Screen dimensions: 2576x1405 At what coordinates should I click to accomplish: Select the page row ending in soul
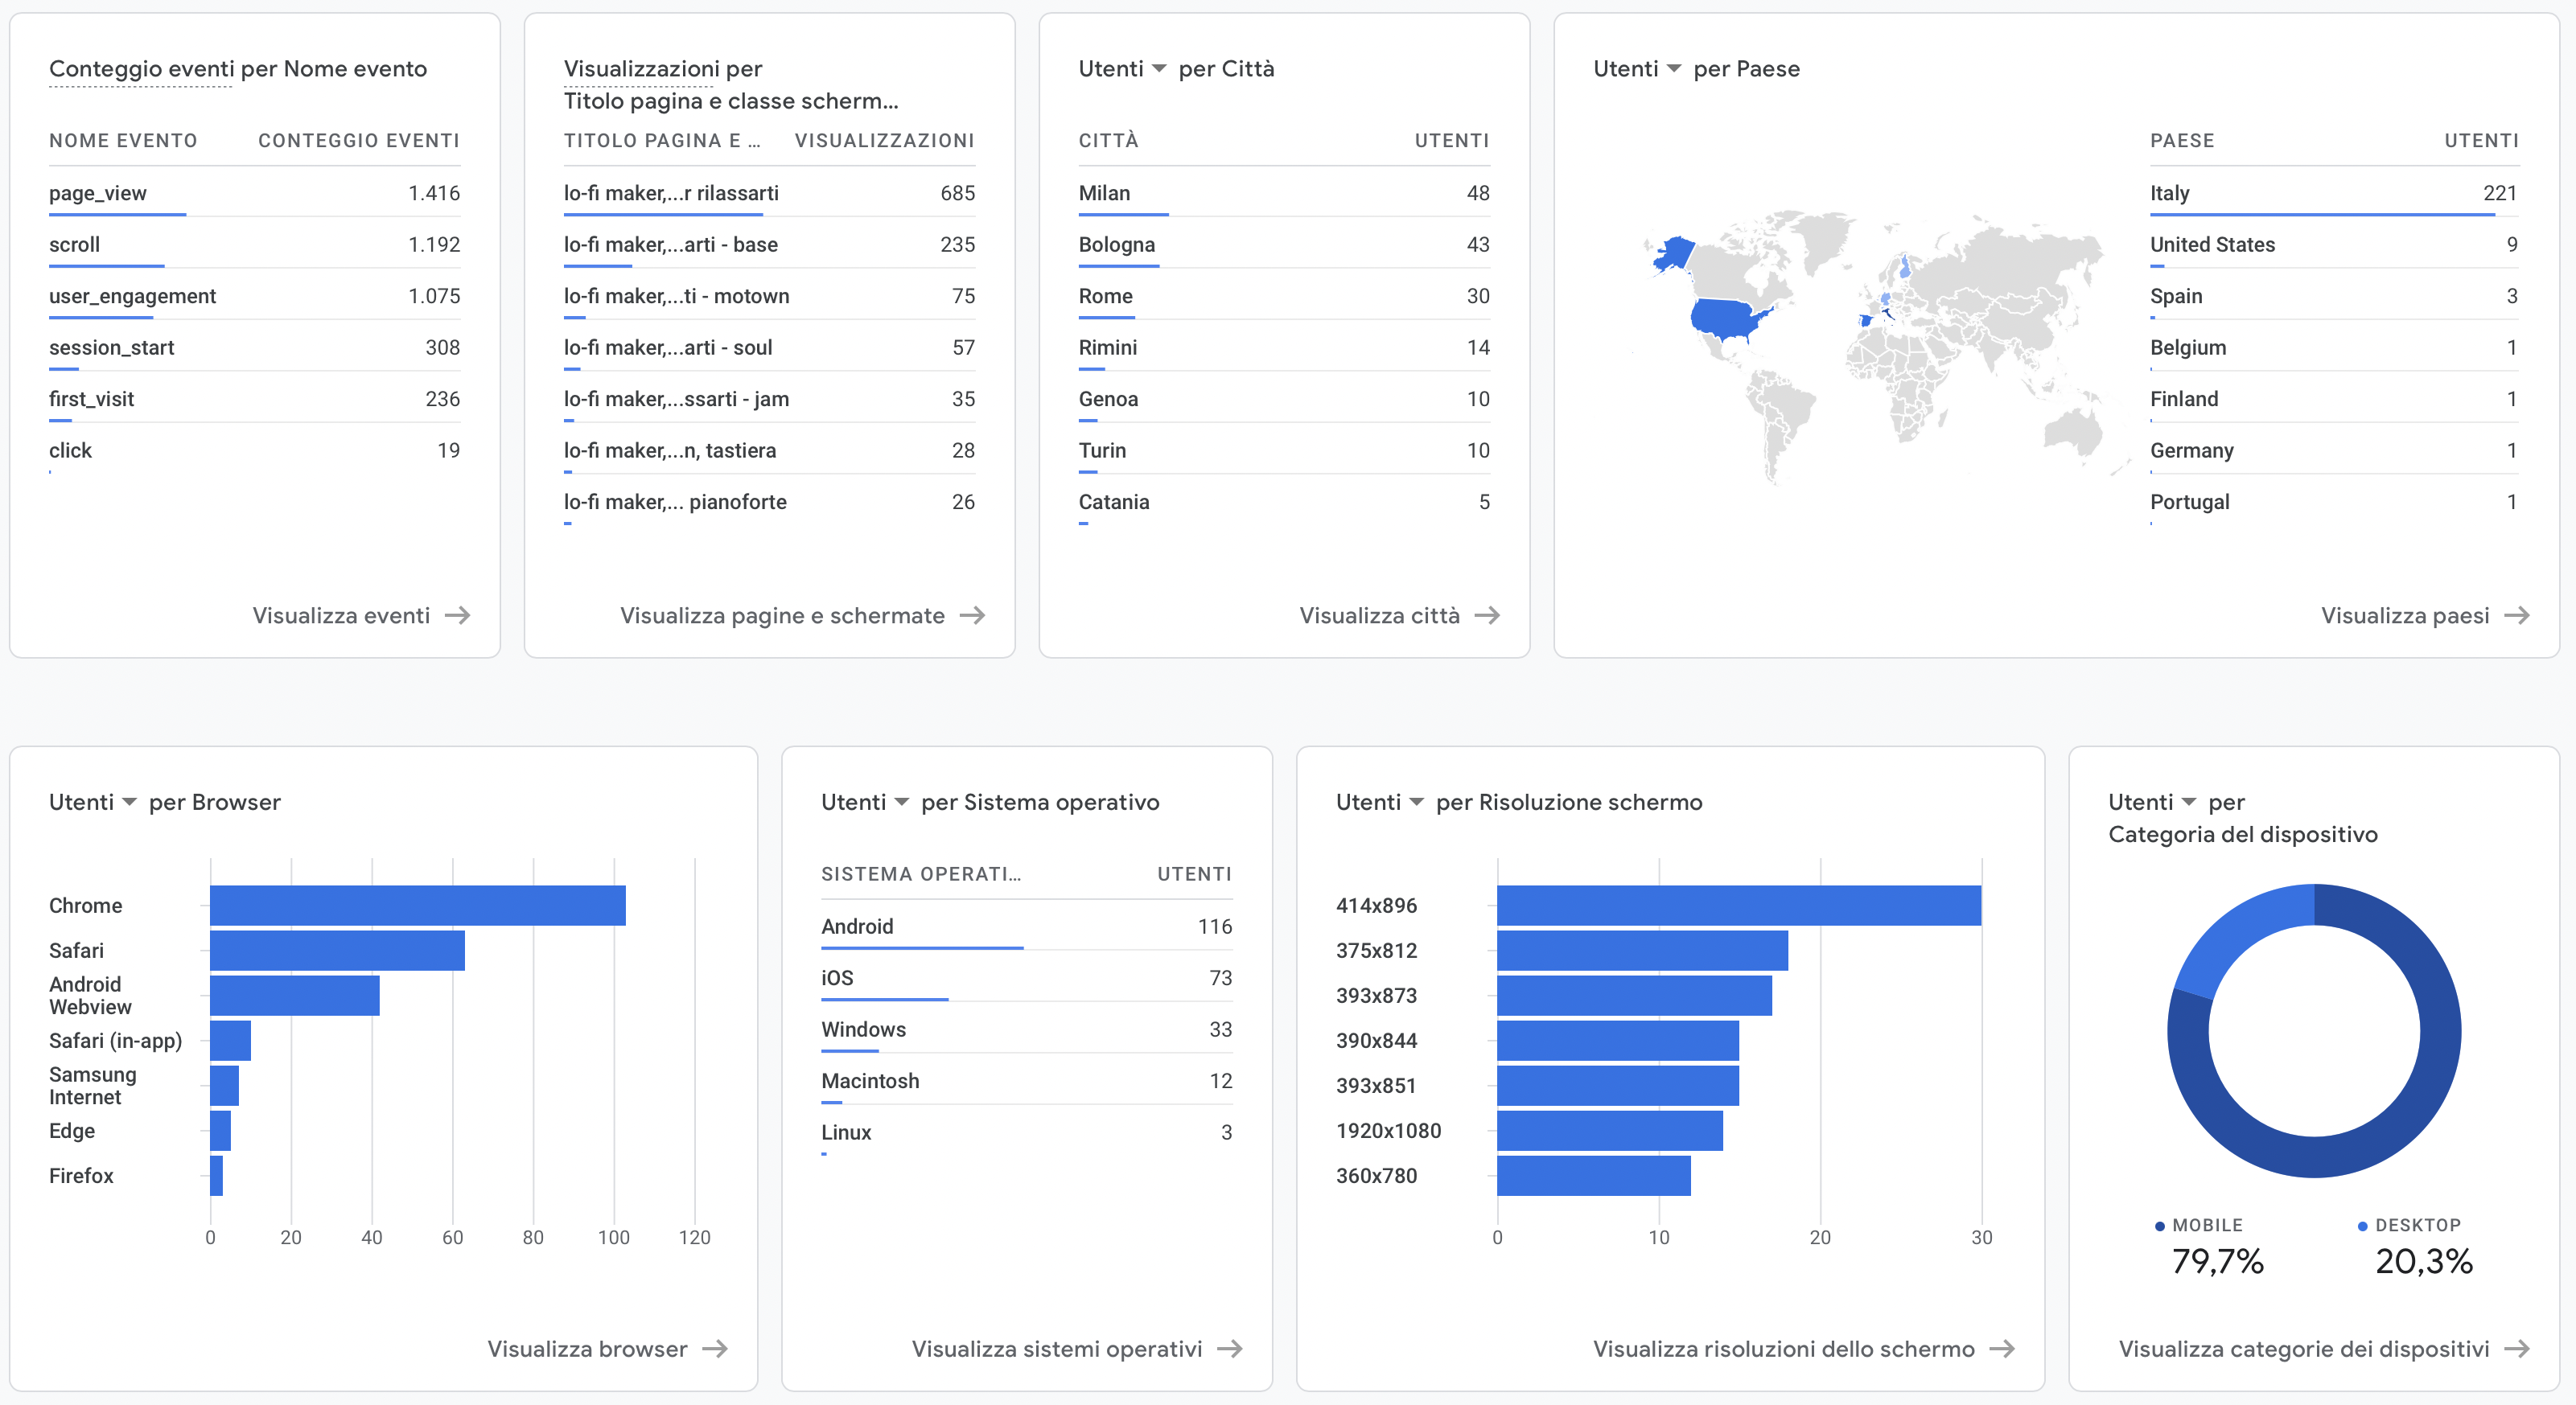tap(769, 348)
